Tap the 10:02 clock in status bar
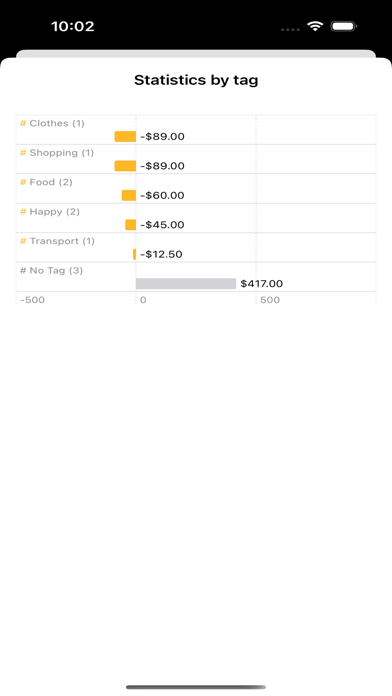The width and height of the screenshot is (392, 696). 73,27
